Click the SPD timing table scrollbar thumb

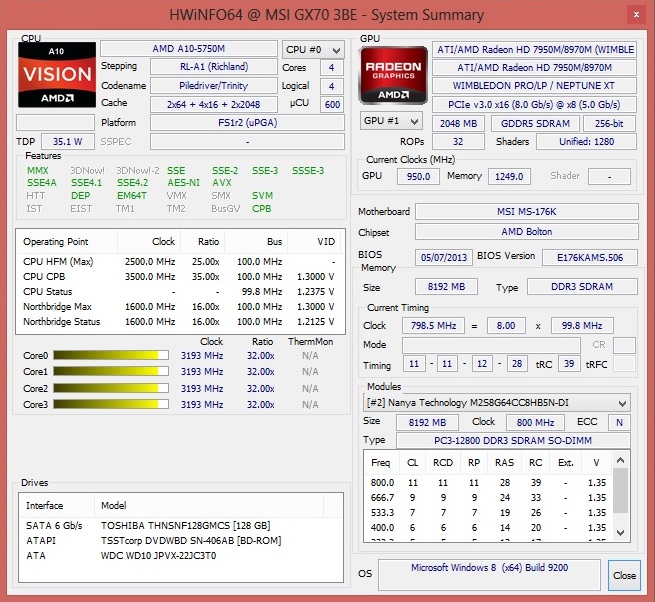click(621, 490)
